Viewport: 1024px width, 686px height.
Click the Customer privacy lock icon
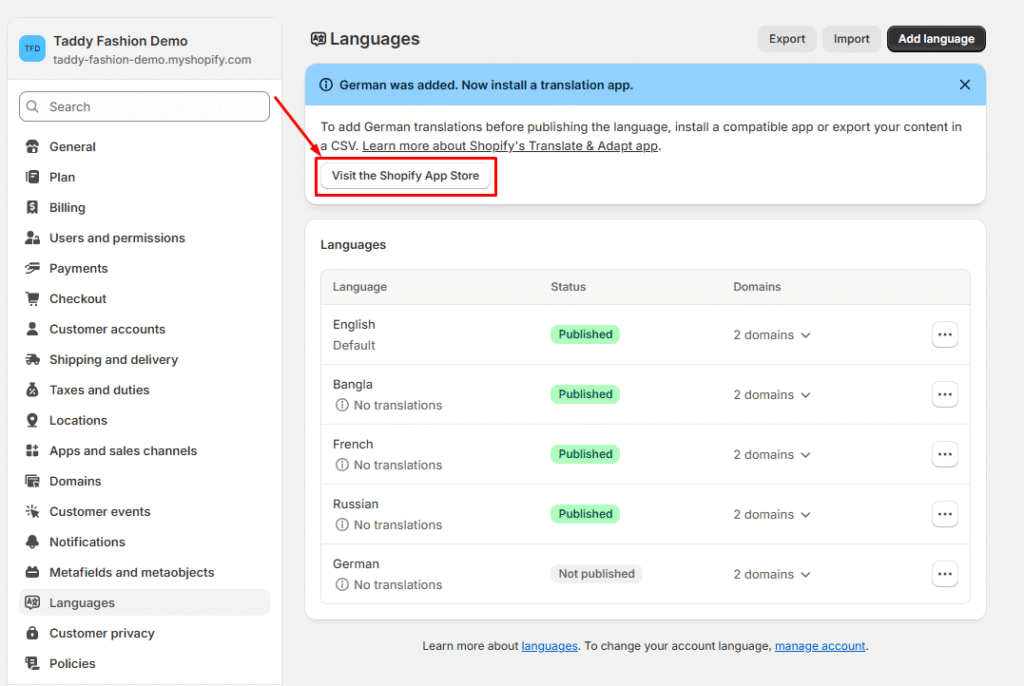tap(32, 633)
